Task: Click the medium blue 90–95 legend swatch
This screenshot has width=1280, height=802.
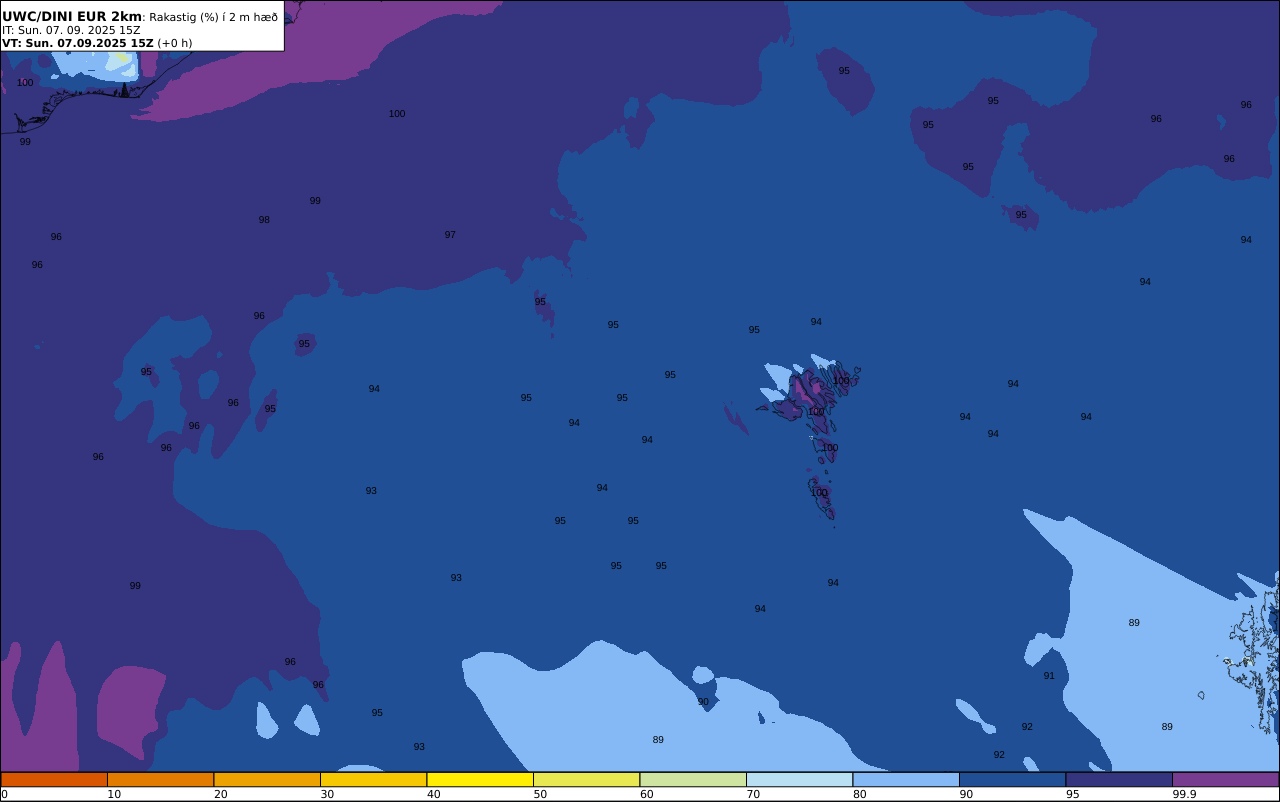Action: coord(1012,779)
